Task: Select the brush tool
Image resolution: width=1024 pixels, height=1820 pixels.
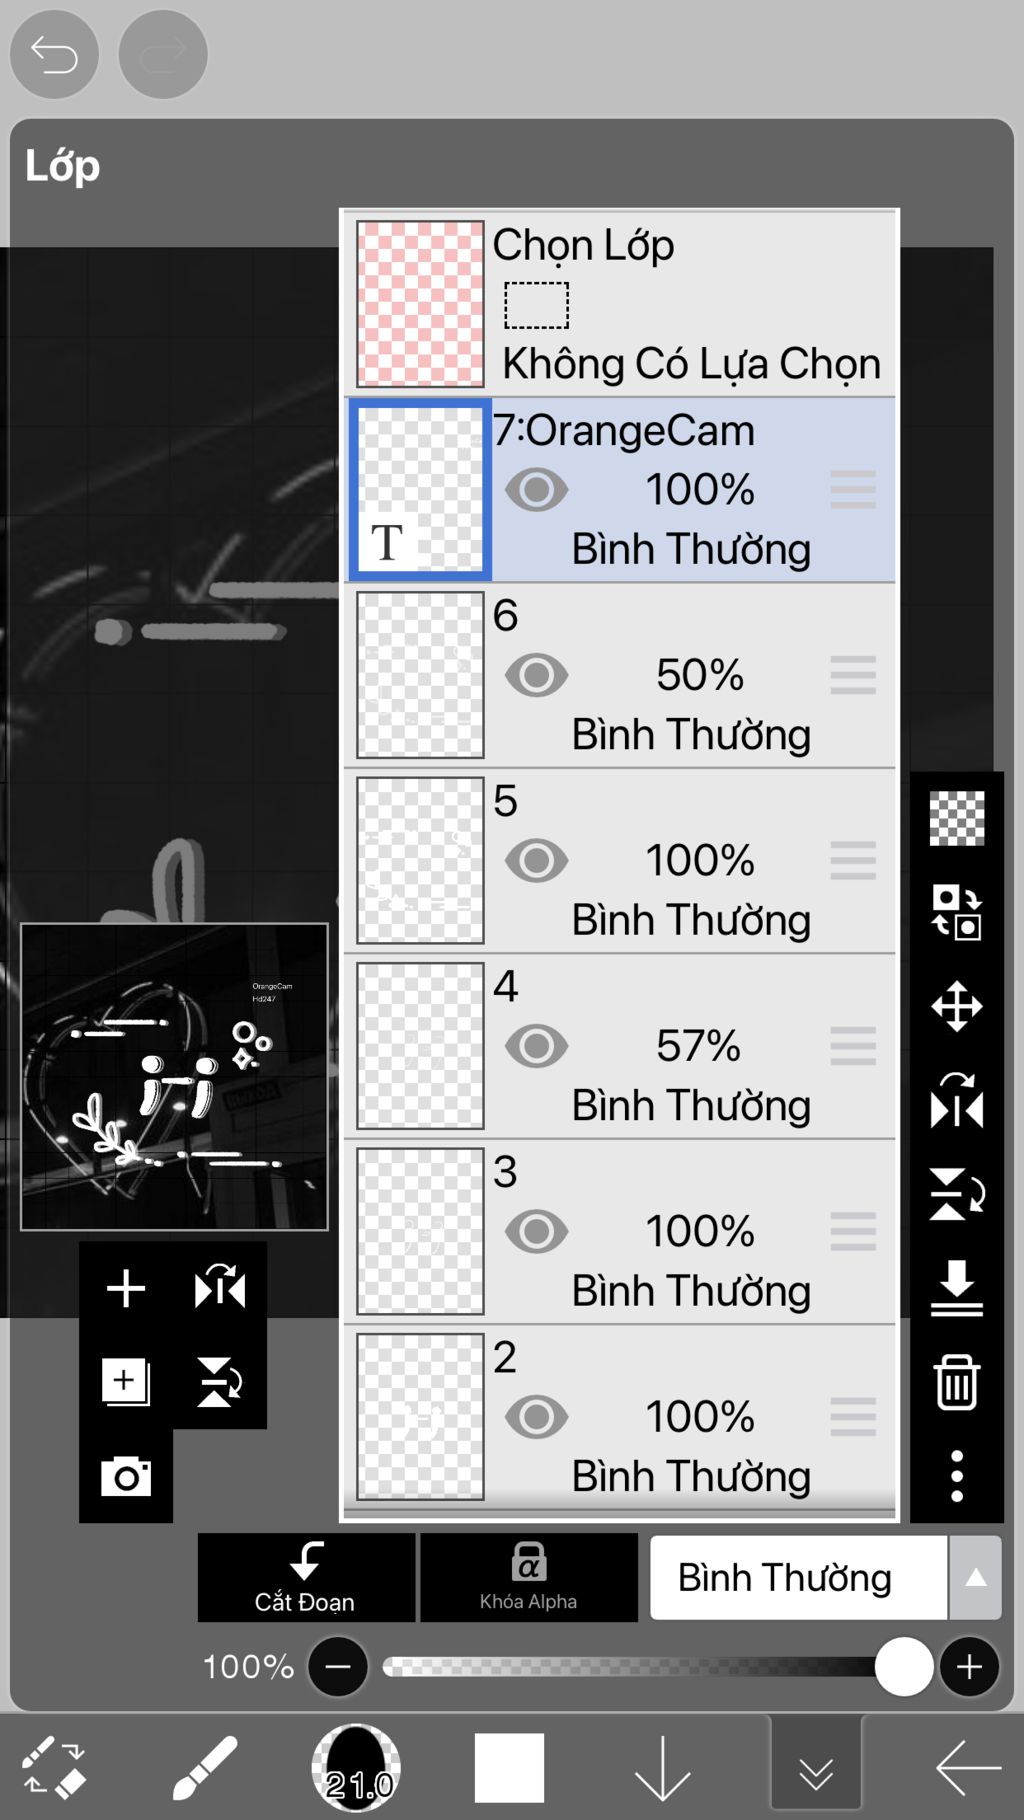Action: 205,1768
